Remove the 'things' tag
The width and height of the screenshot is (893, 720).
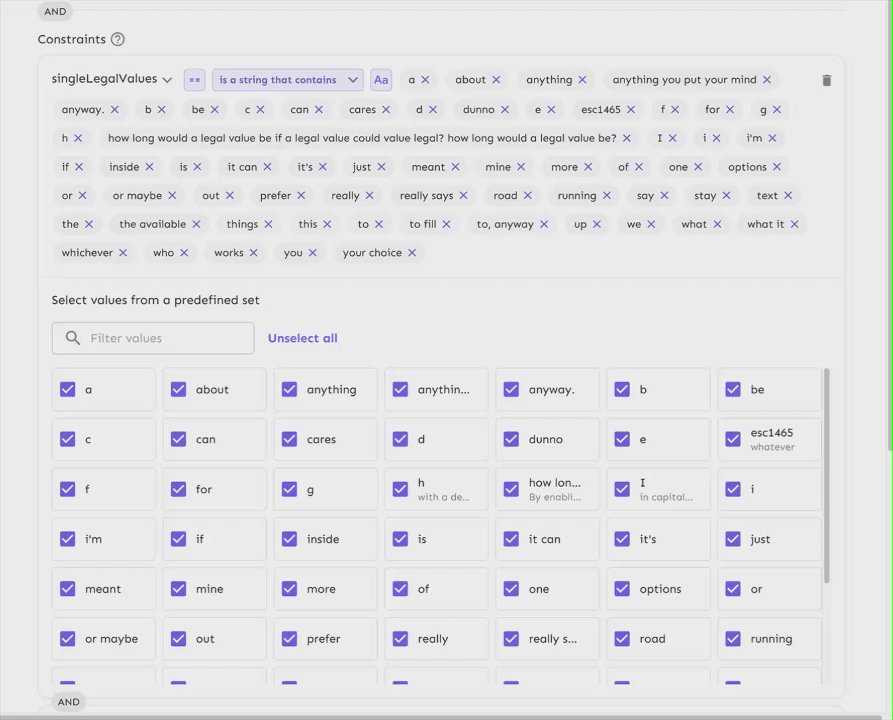268,224
